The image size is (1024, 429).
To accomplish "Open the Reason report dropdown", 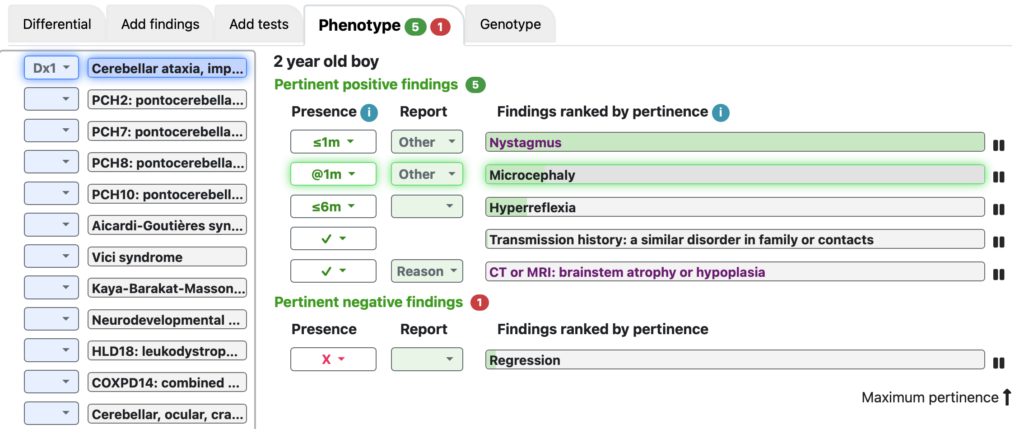I will [x=427, y=271].
